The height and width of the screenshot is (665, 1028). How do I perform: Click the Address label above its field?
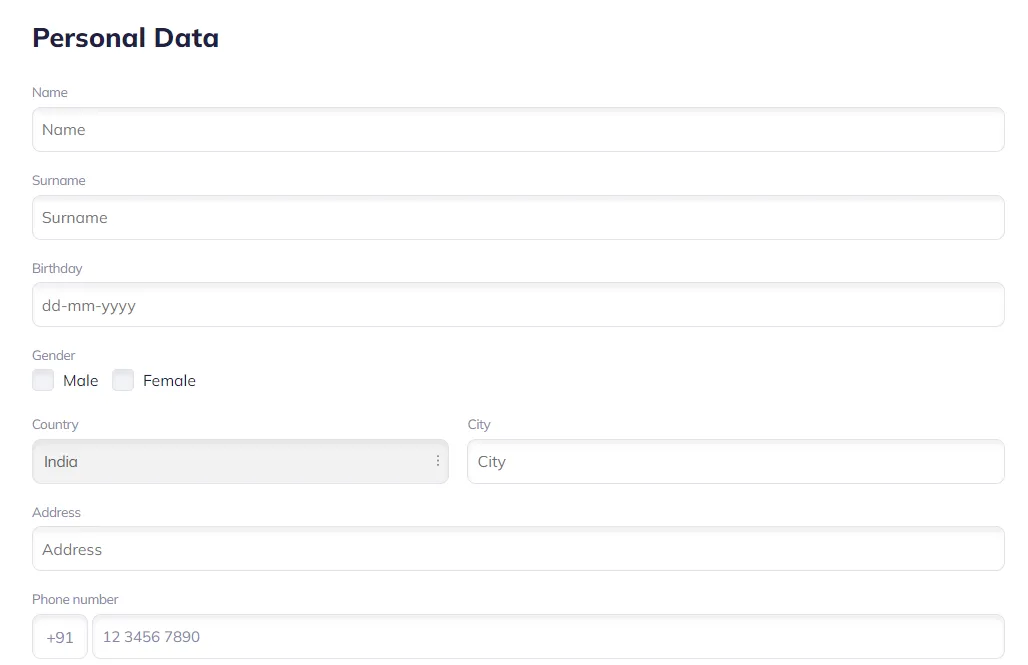coord(56,512)
